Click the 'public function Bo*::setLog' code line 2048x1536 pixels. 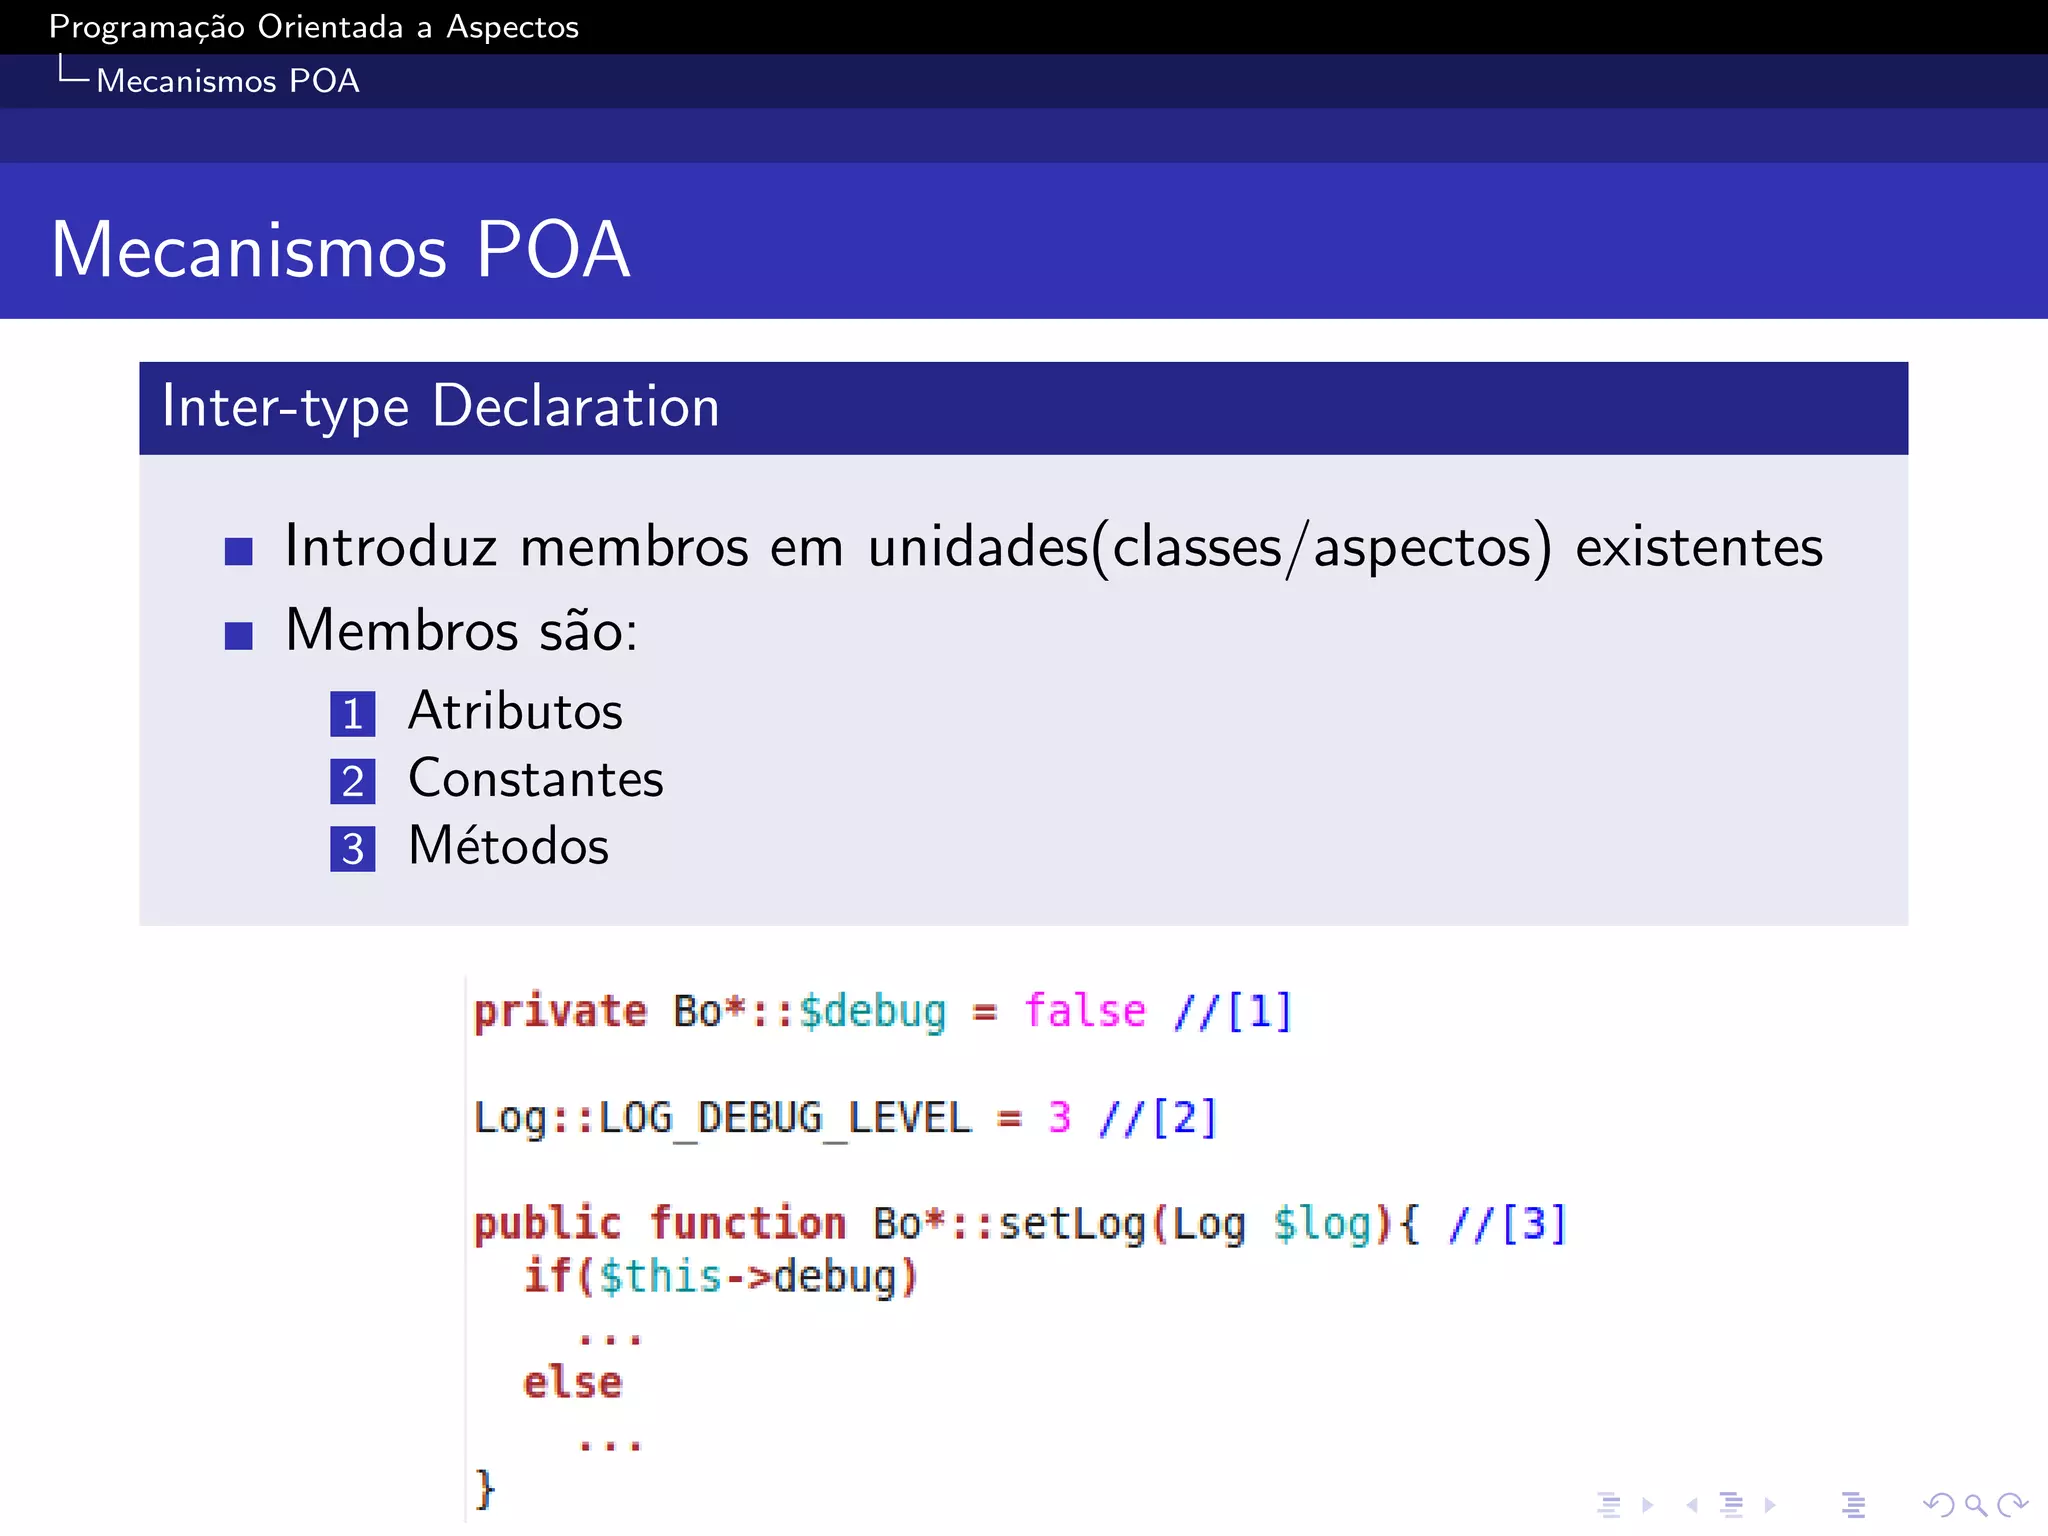[x=1020, y=1224]
